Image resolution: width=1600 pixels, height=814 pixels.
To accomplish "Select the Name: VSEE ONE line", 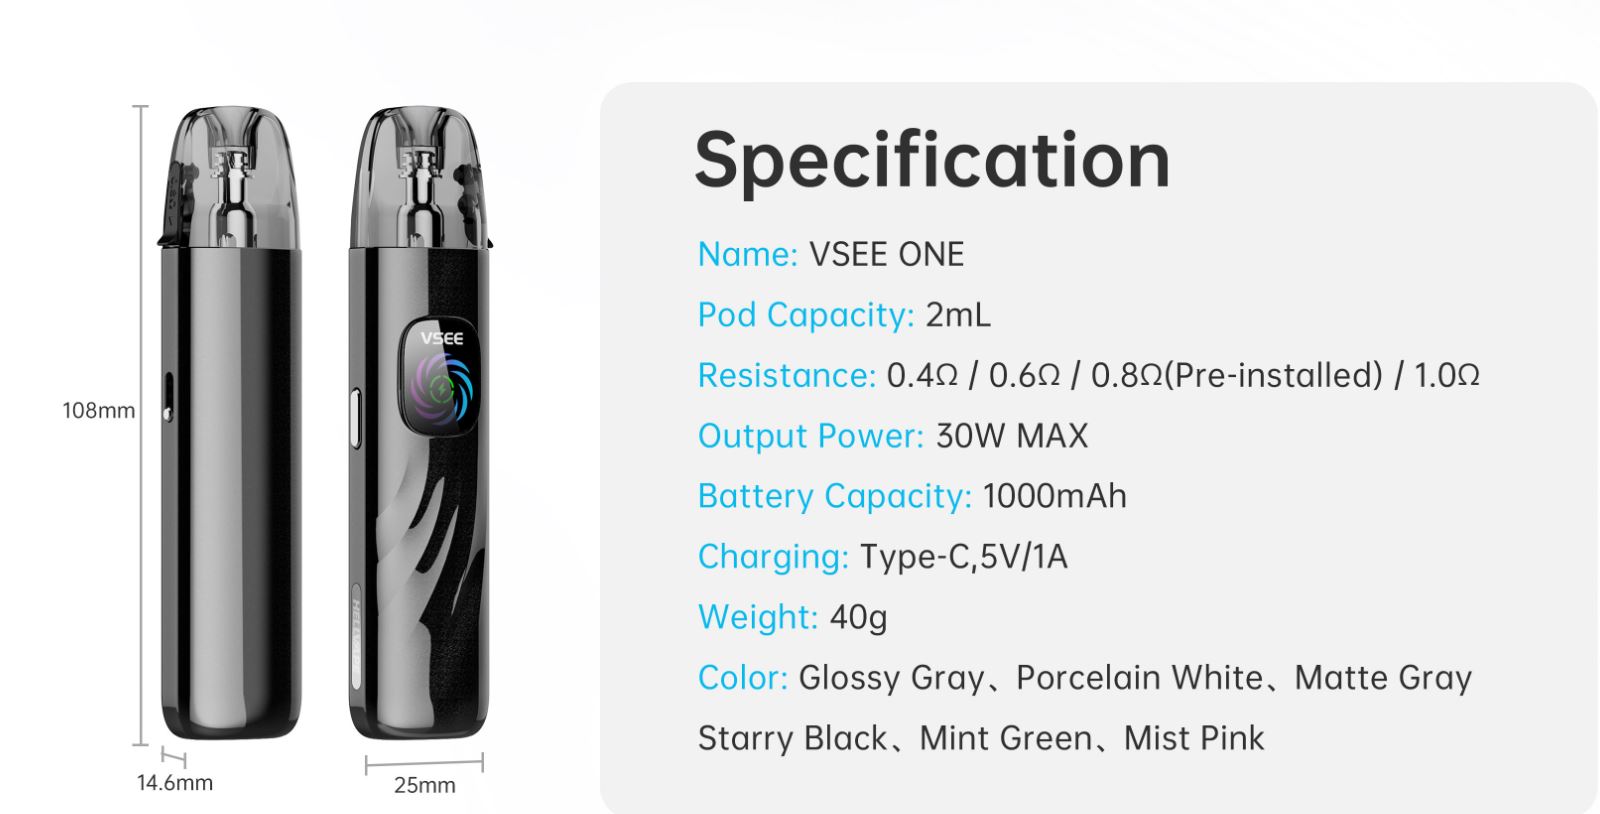I will [x=830, y=255].
